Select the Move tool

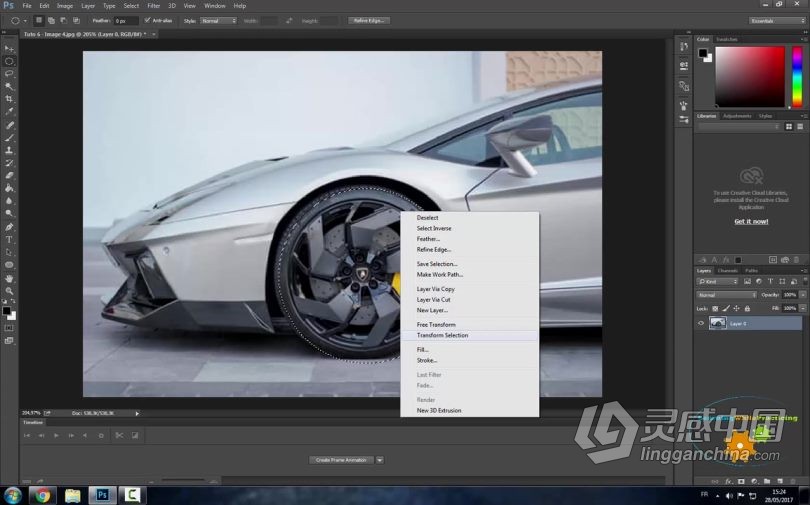(x=9, y=49)
